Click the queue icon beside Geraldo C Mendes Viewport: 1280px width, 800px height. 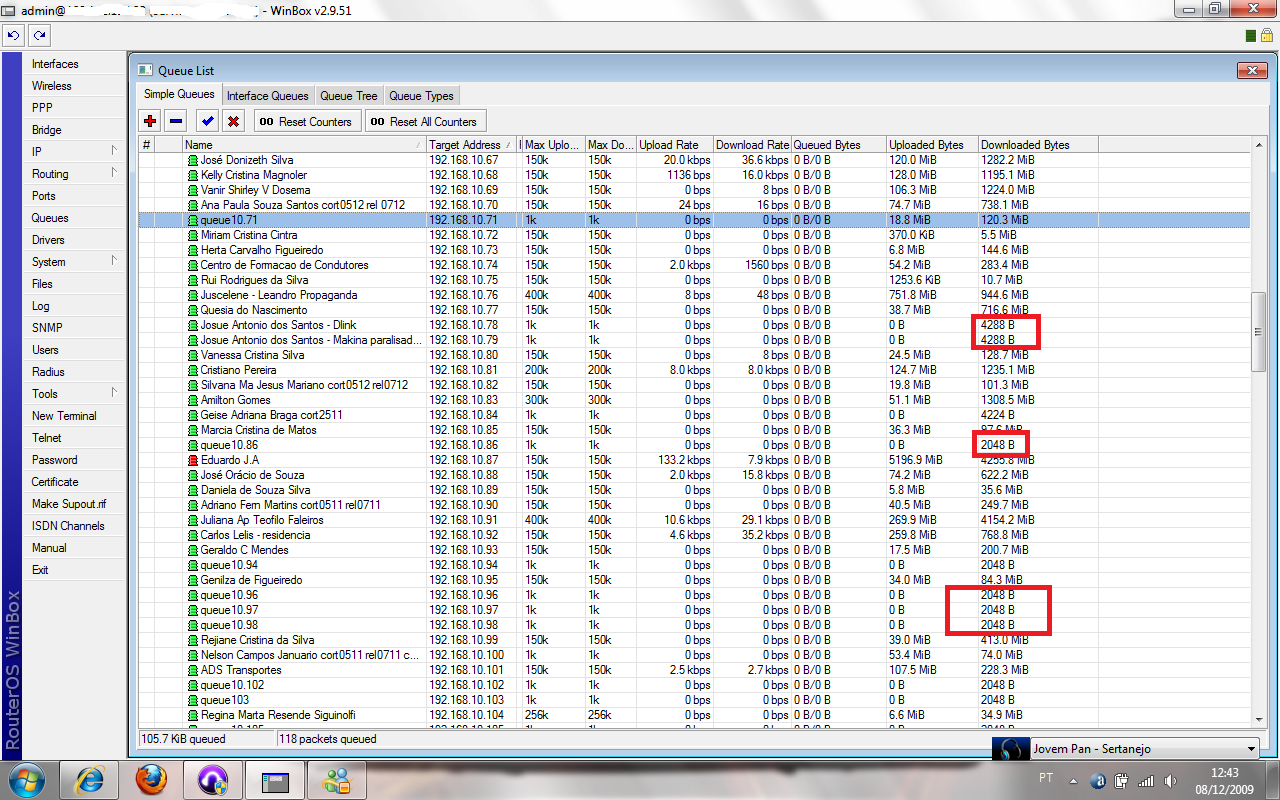pyautogui.click(x=193, y=550)
